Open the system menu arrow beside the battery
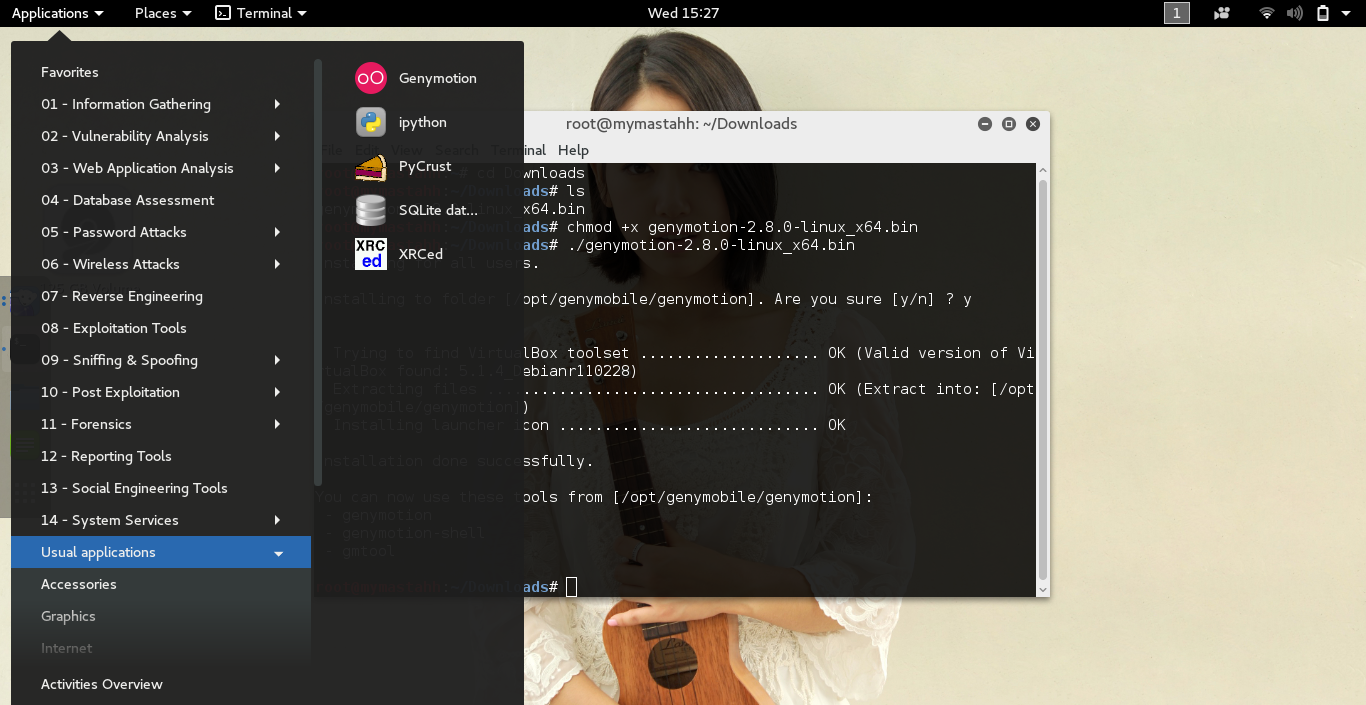This screenshot has height=705, width=1366. [1347, 14]
